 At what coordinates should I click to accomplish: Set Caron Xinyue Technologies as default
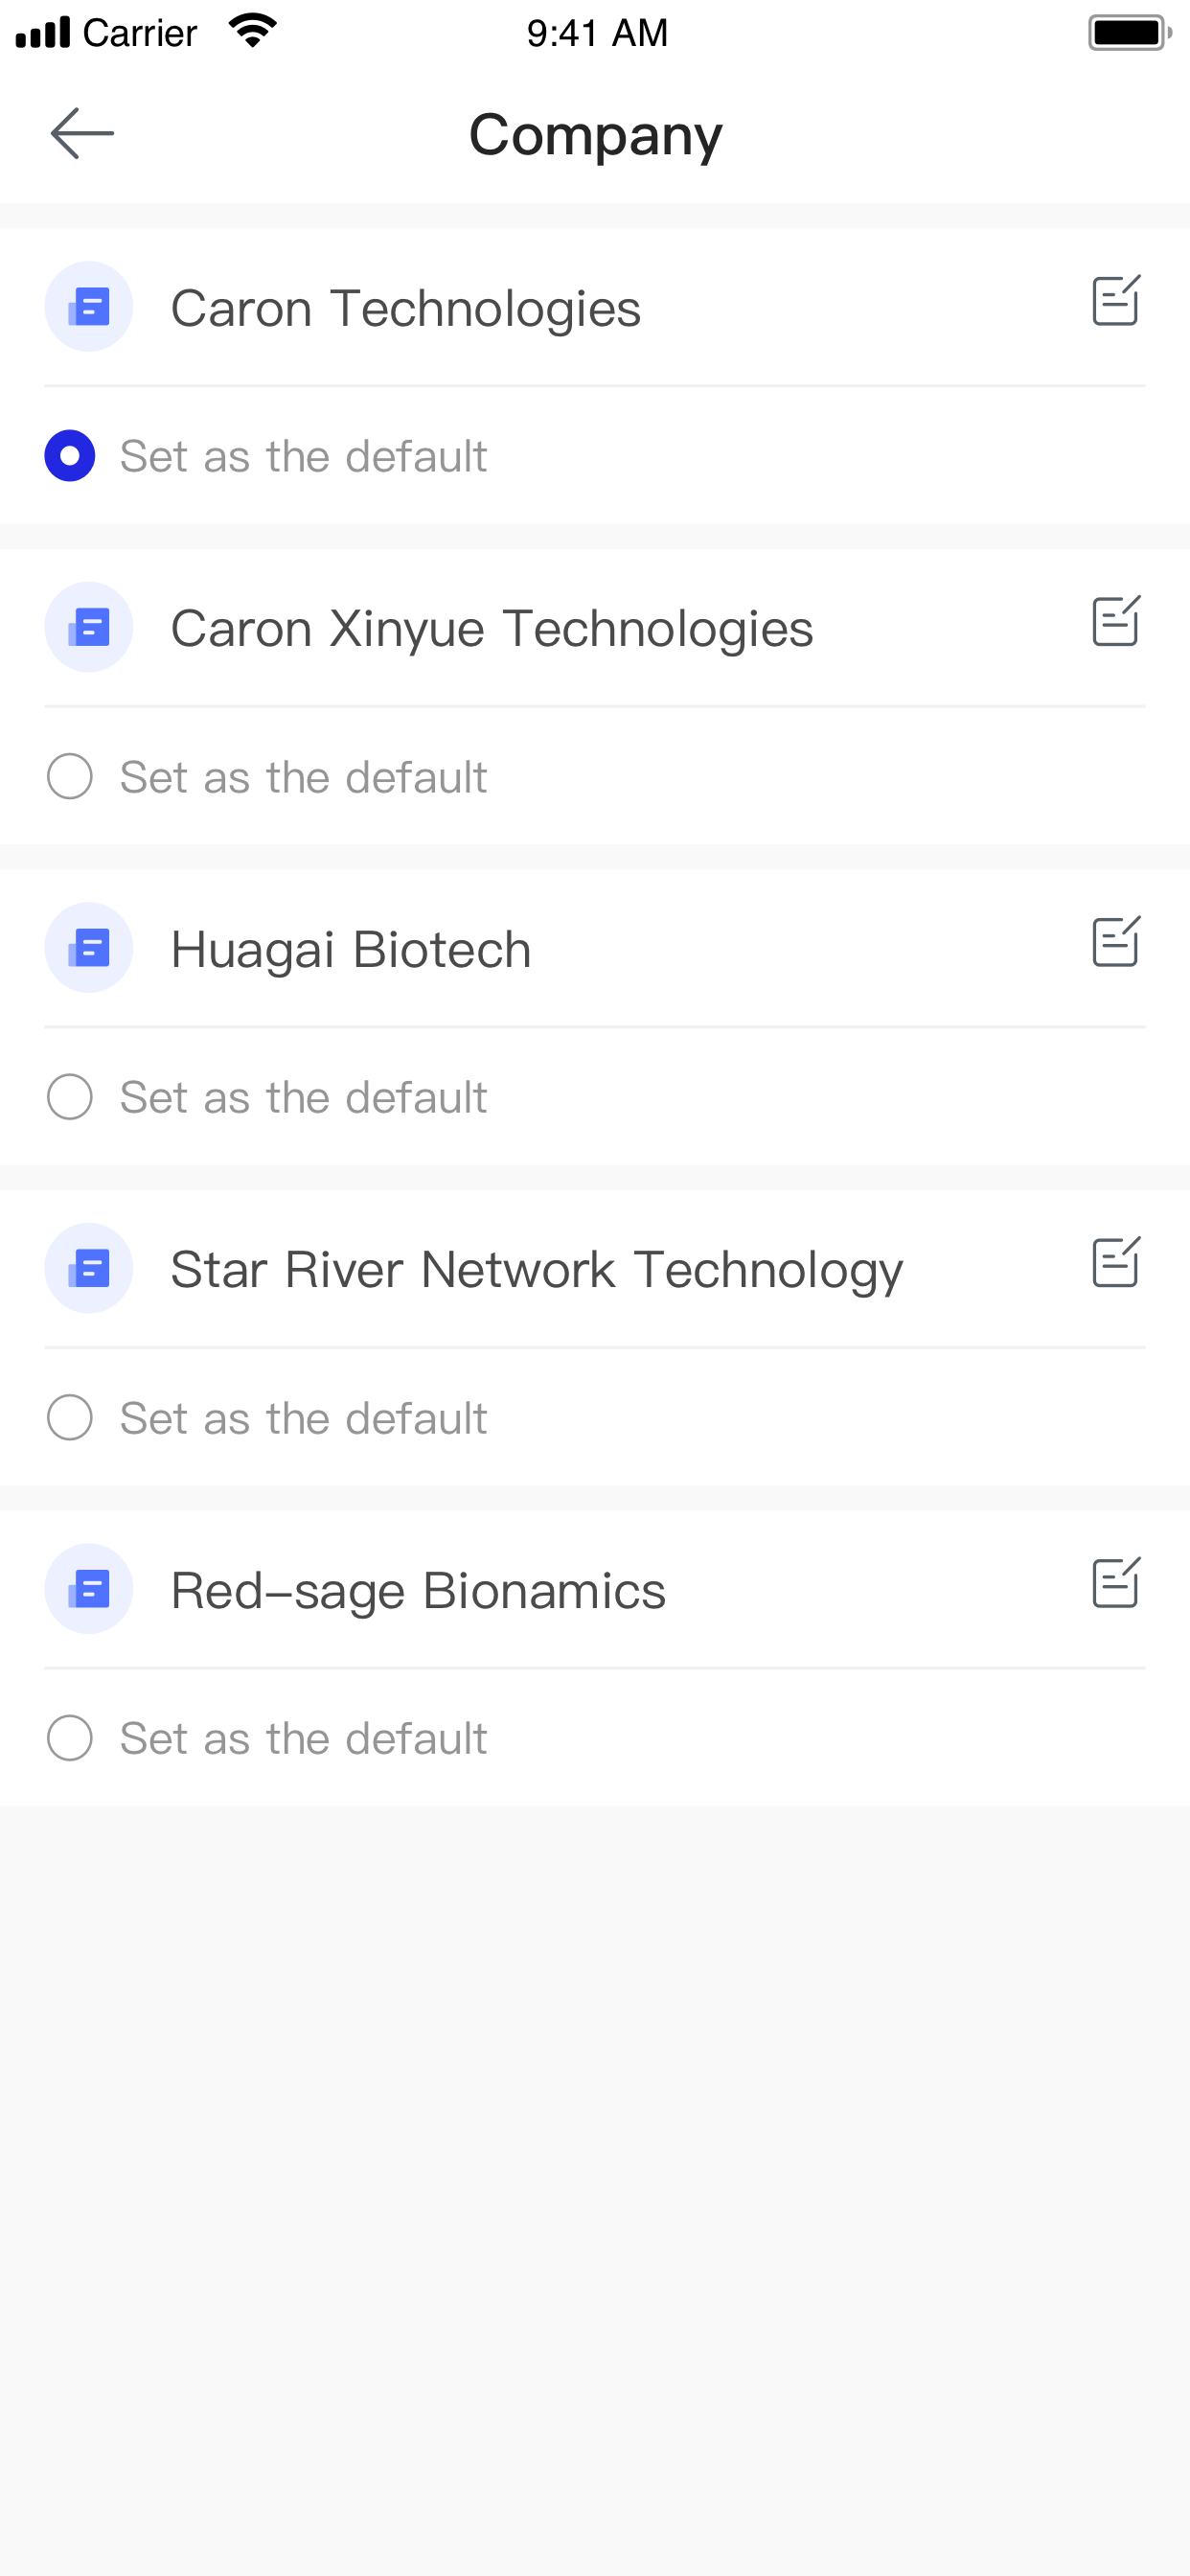point(70,777)
